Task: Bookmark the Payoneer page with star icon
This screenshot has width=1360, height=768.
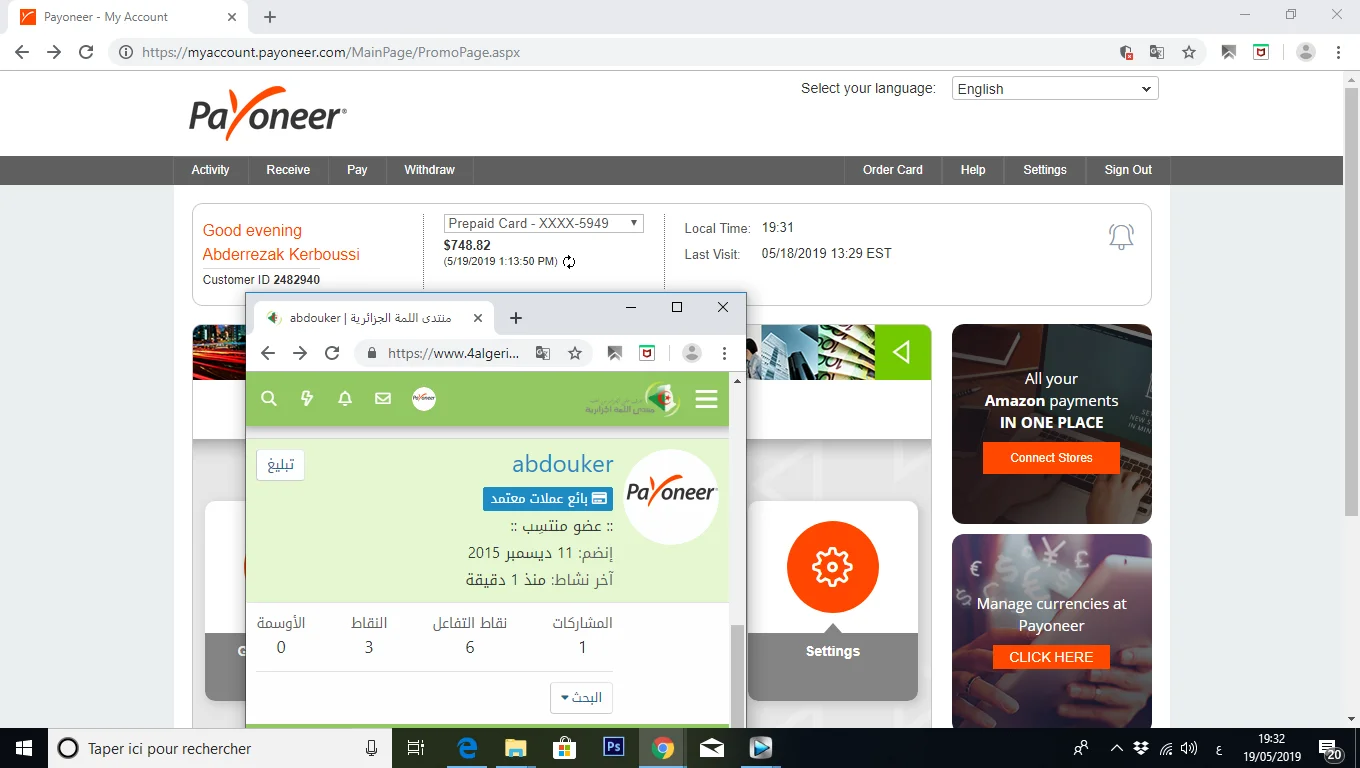Action: pyautogui.click(x=1189, y=53)
